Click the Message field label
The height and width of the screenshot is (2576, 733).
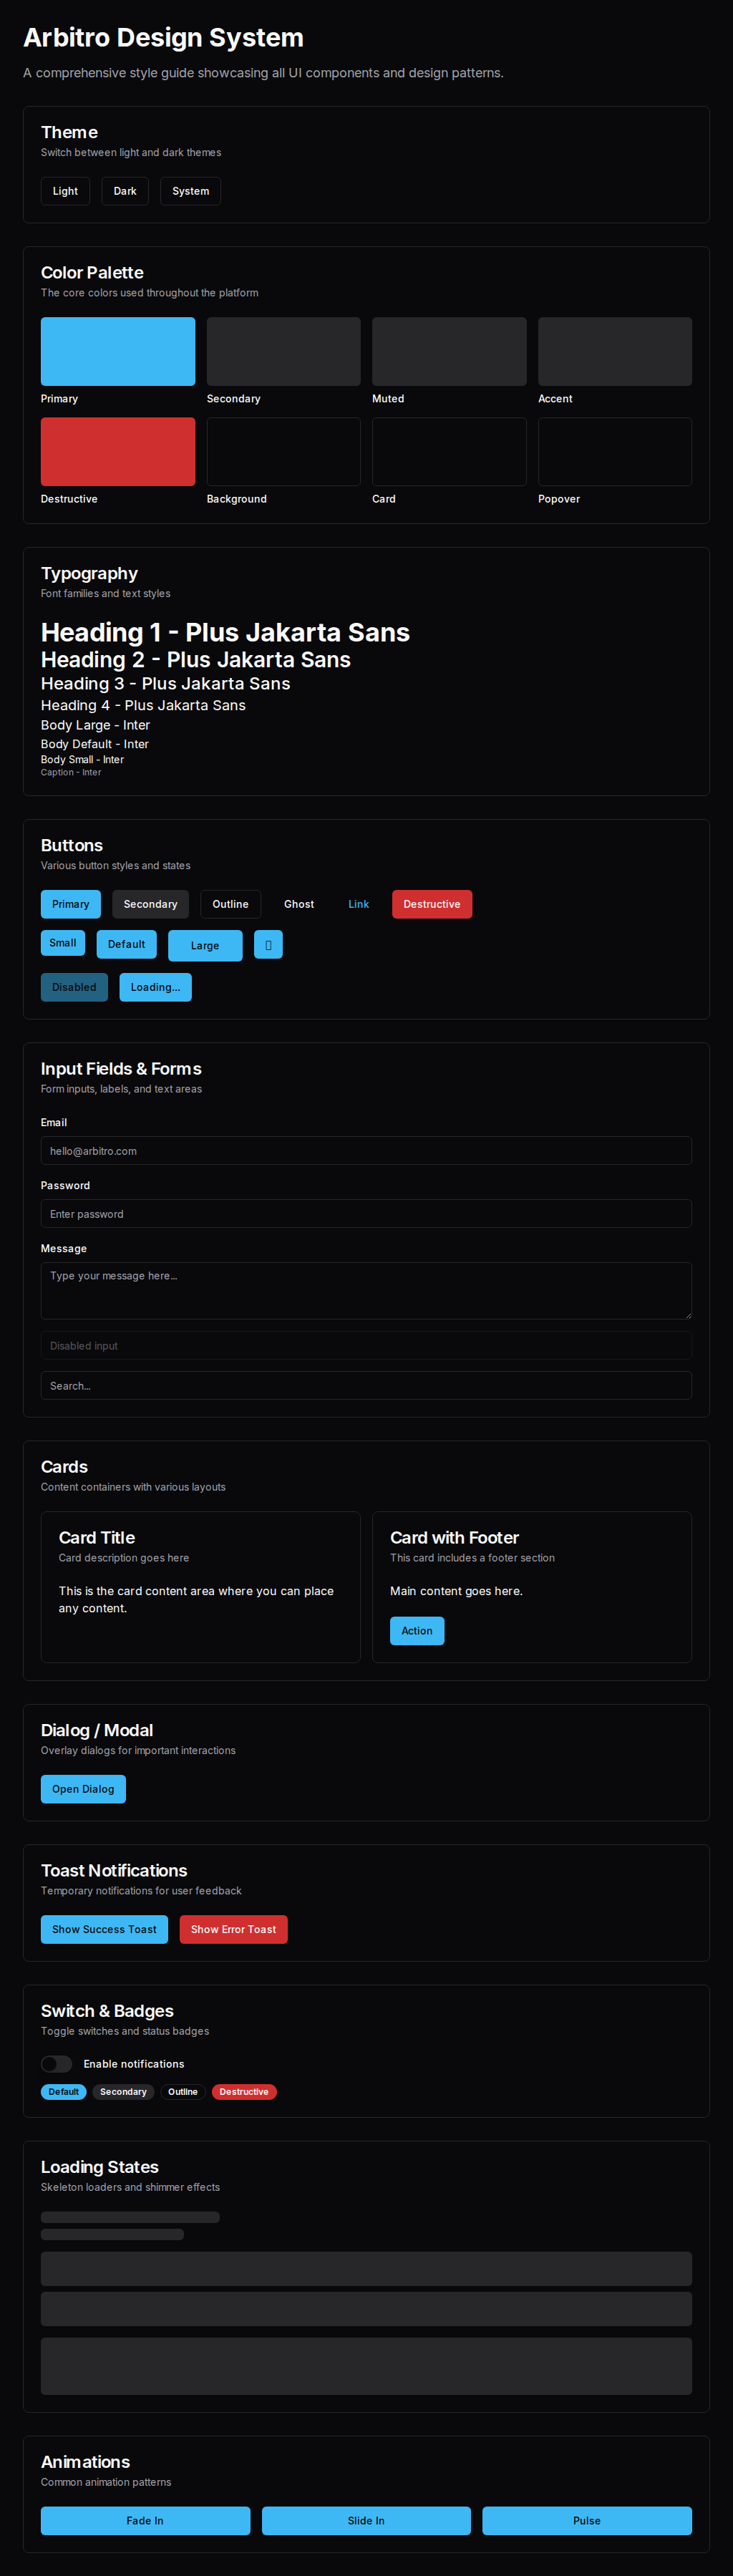point(64,1249)
